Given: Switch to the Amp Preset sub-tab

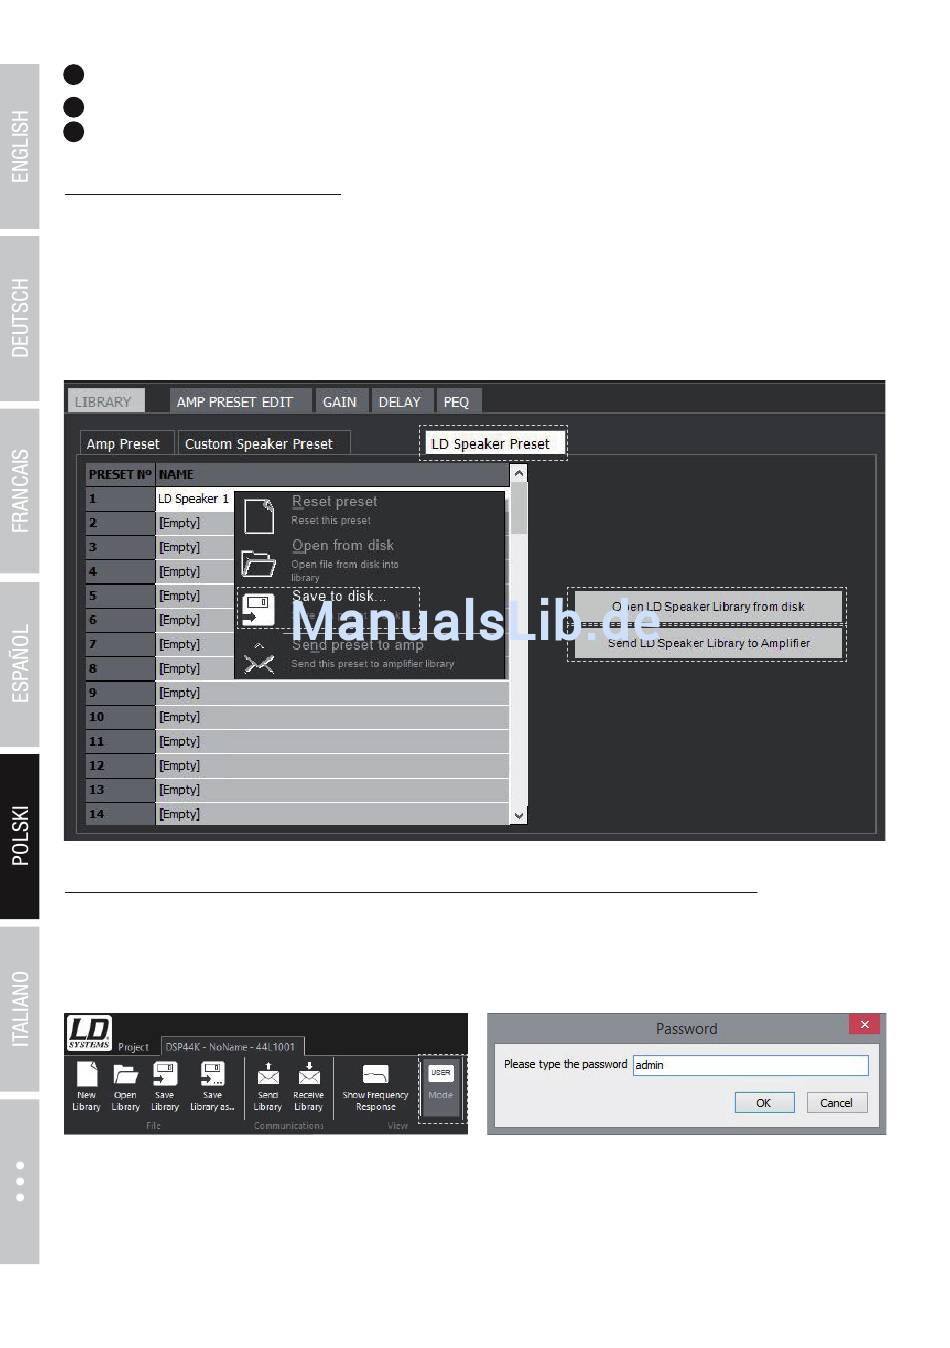Looking at the screenshot, I should point(126,444).
